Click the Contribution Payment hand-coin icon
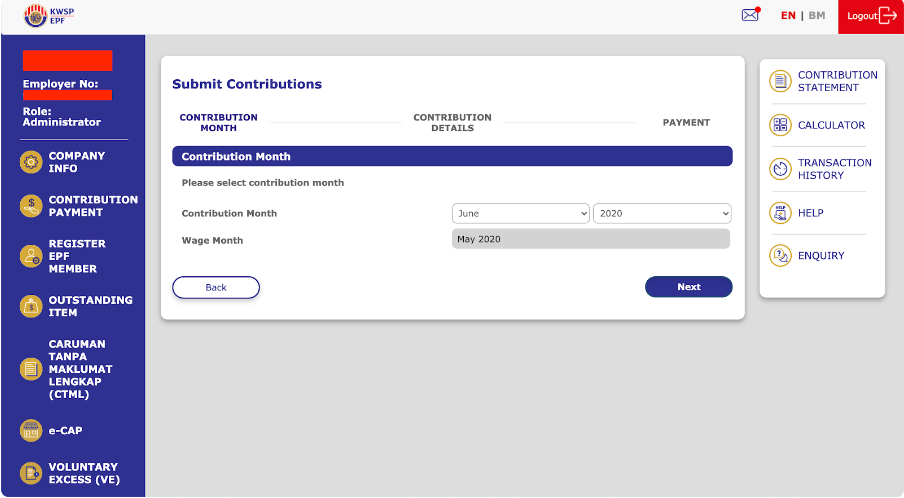 (31, 206)
